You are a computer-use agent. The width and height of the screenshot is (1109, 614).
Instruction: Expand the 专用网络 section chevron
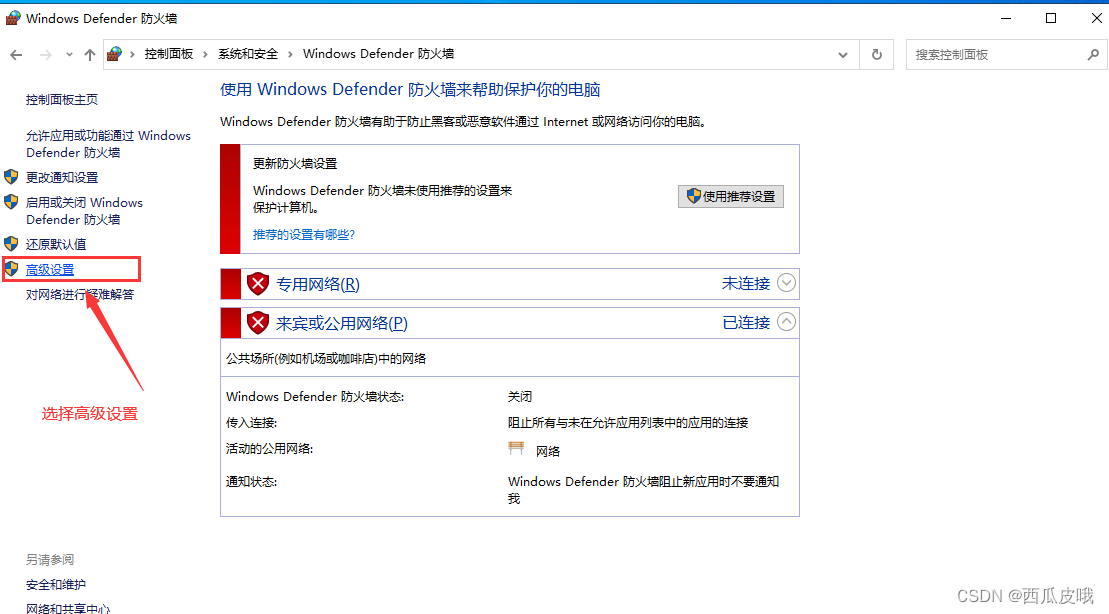pyautogui.click(x=786, y=283)
